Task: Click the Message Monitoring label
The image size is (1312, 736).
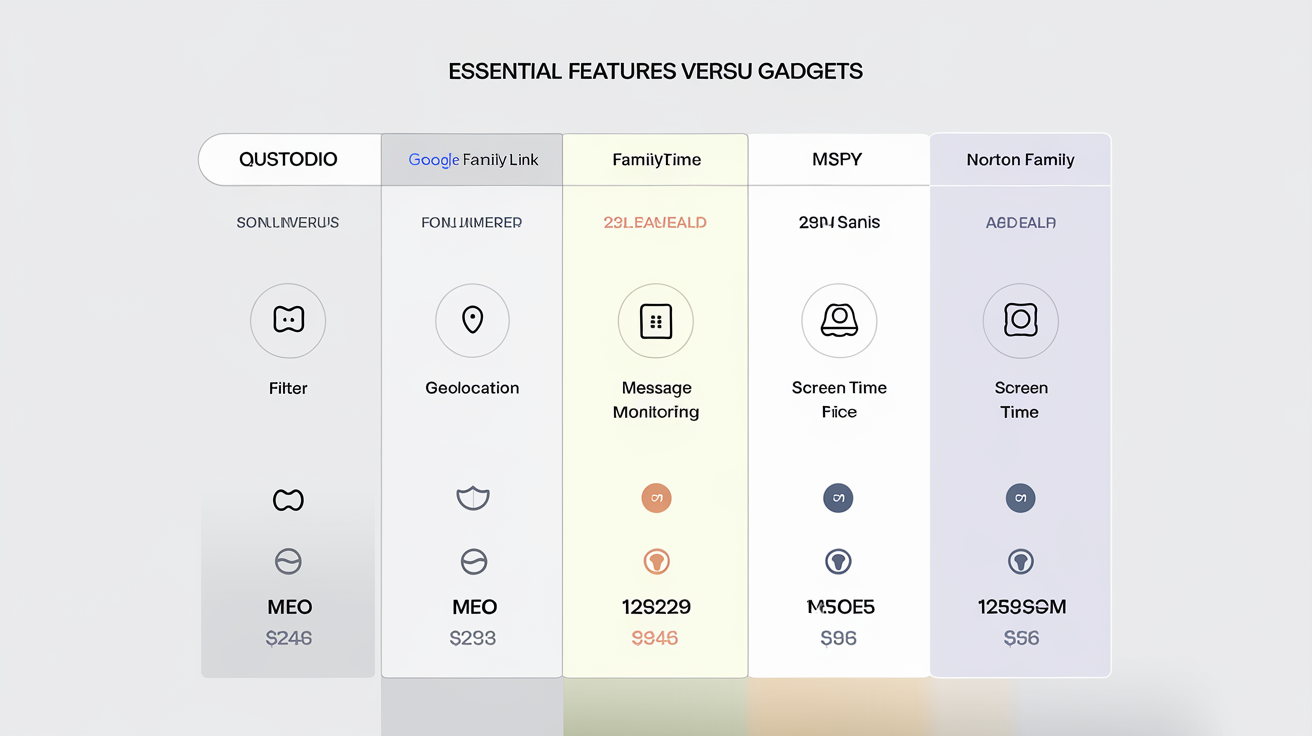Action: [656, 400]
